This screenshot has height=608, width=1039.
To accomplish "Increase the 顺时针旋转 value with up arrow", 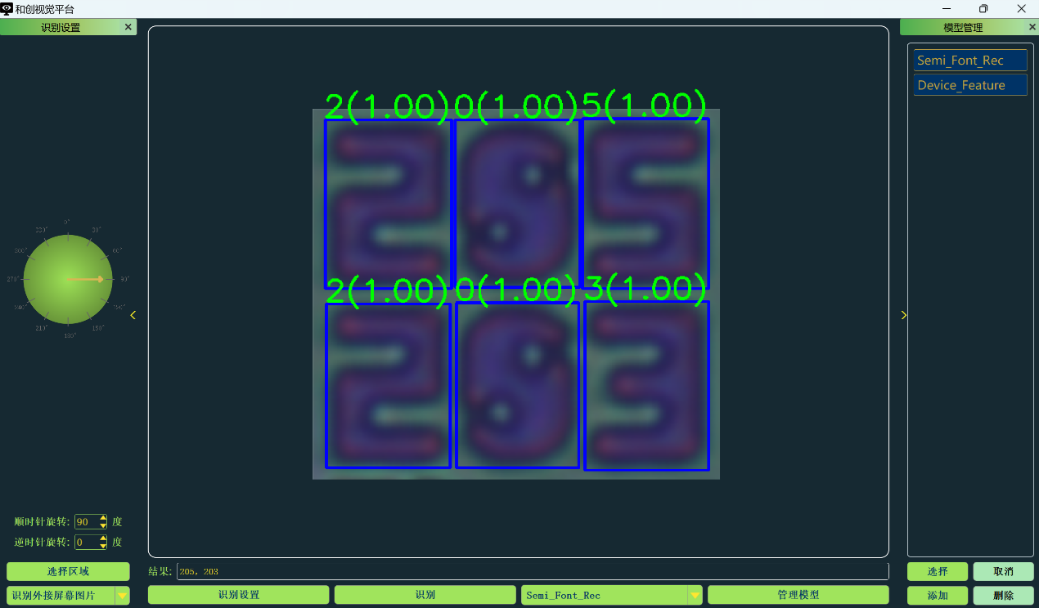I will pyautogui.click(x=103, y=518).
